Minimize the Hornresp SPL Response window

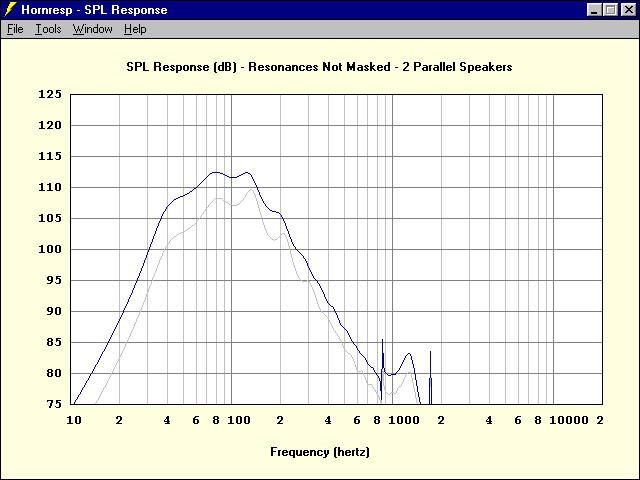tap(594, 10)
